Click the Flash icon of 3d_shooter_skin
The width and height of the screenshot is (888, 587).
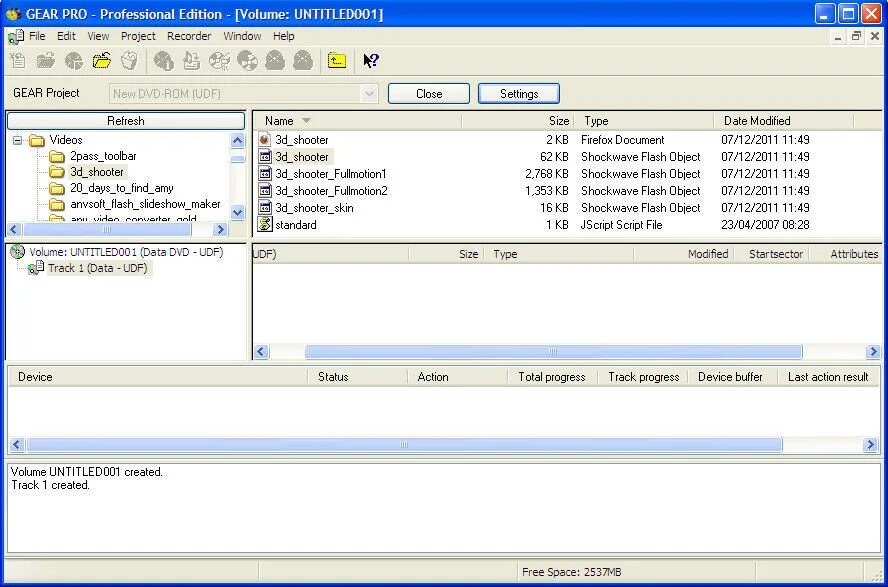point(264,207)
